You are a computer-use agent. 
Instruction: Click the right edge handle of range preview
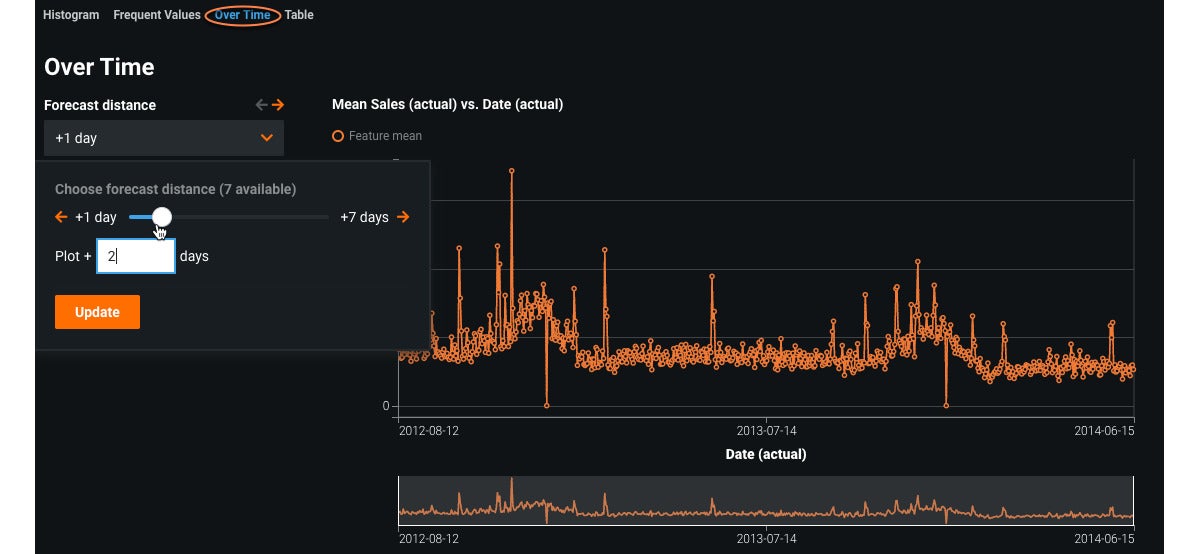click(1134, 501)
